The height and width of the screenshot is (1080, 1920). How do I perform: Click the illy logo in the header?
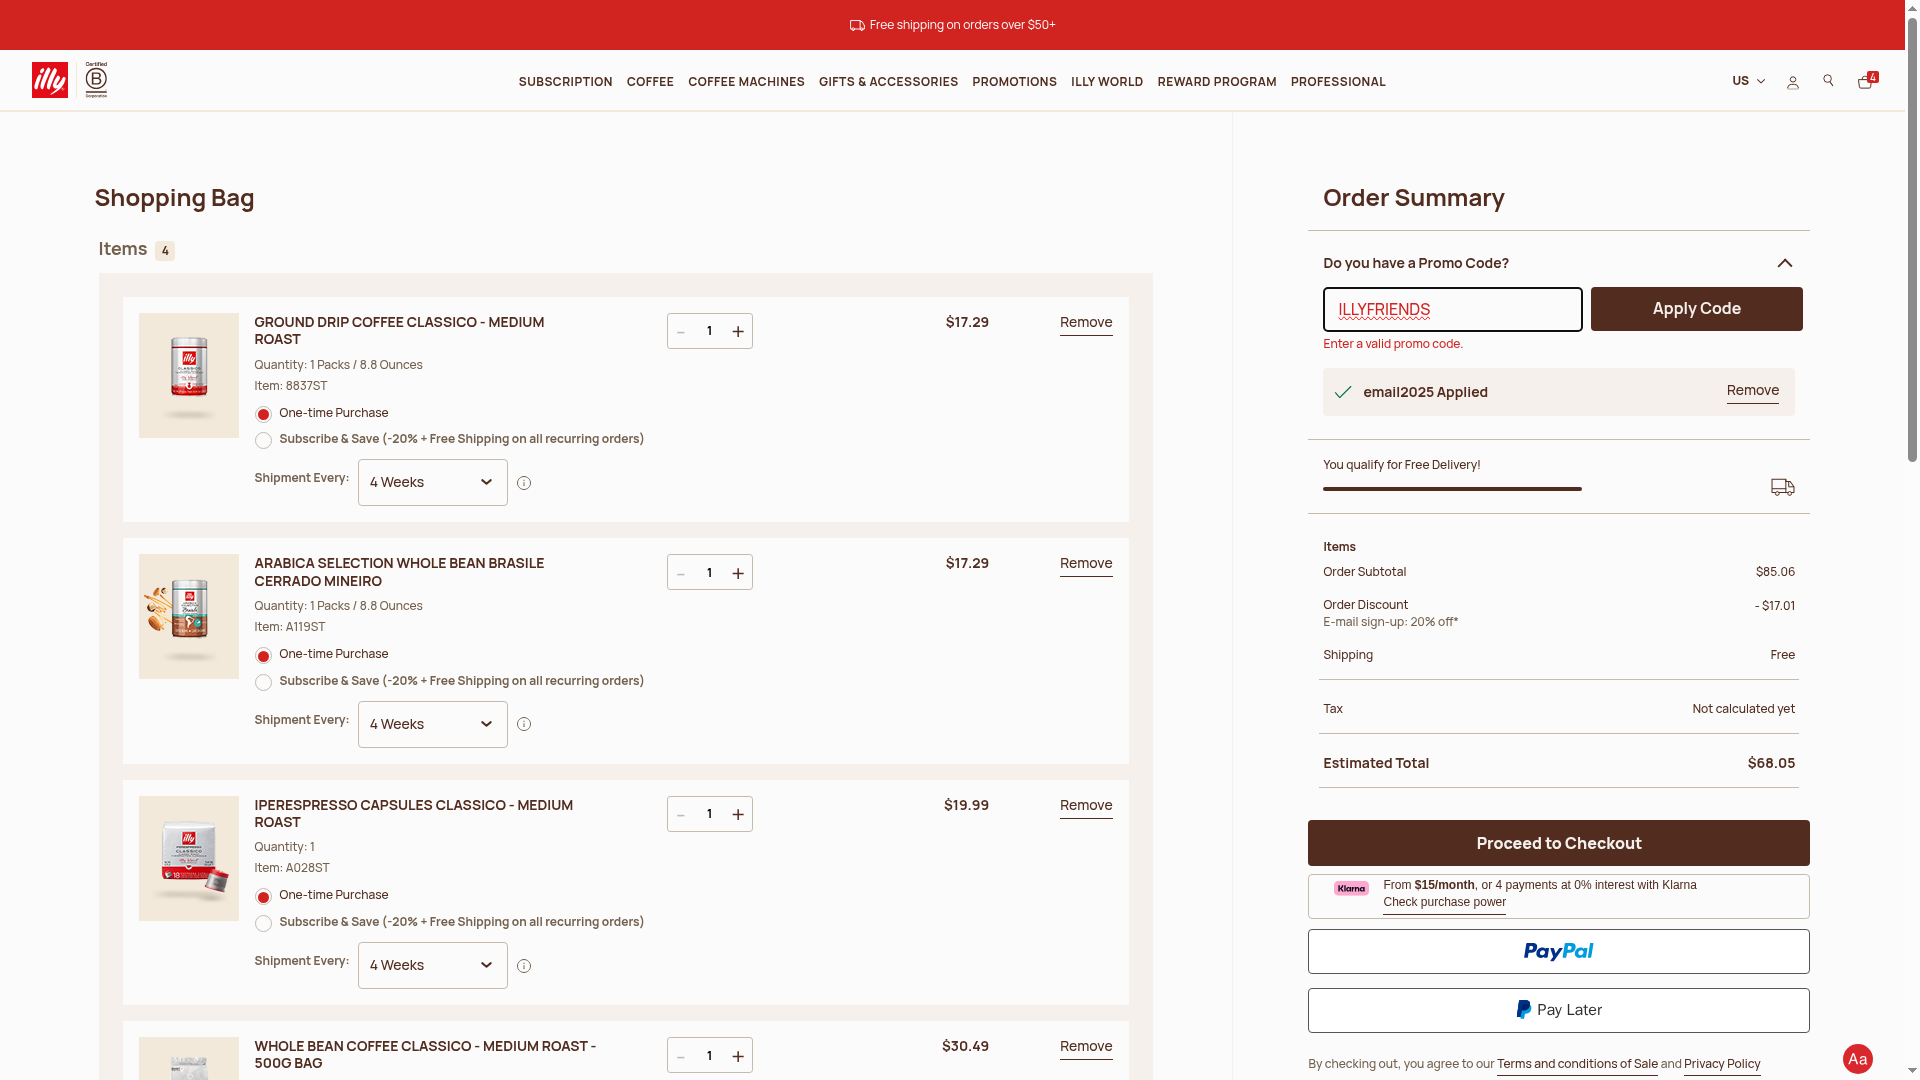click(50, 80)
